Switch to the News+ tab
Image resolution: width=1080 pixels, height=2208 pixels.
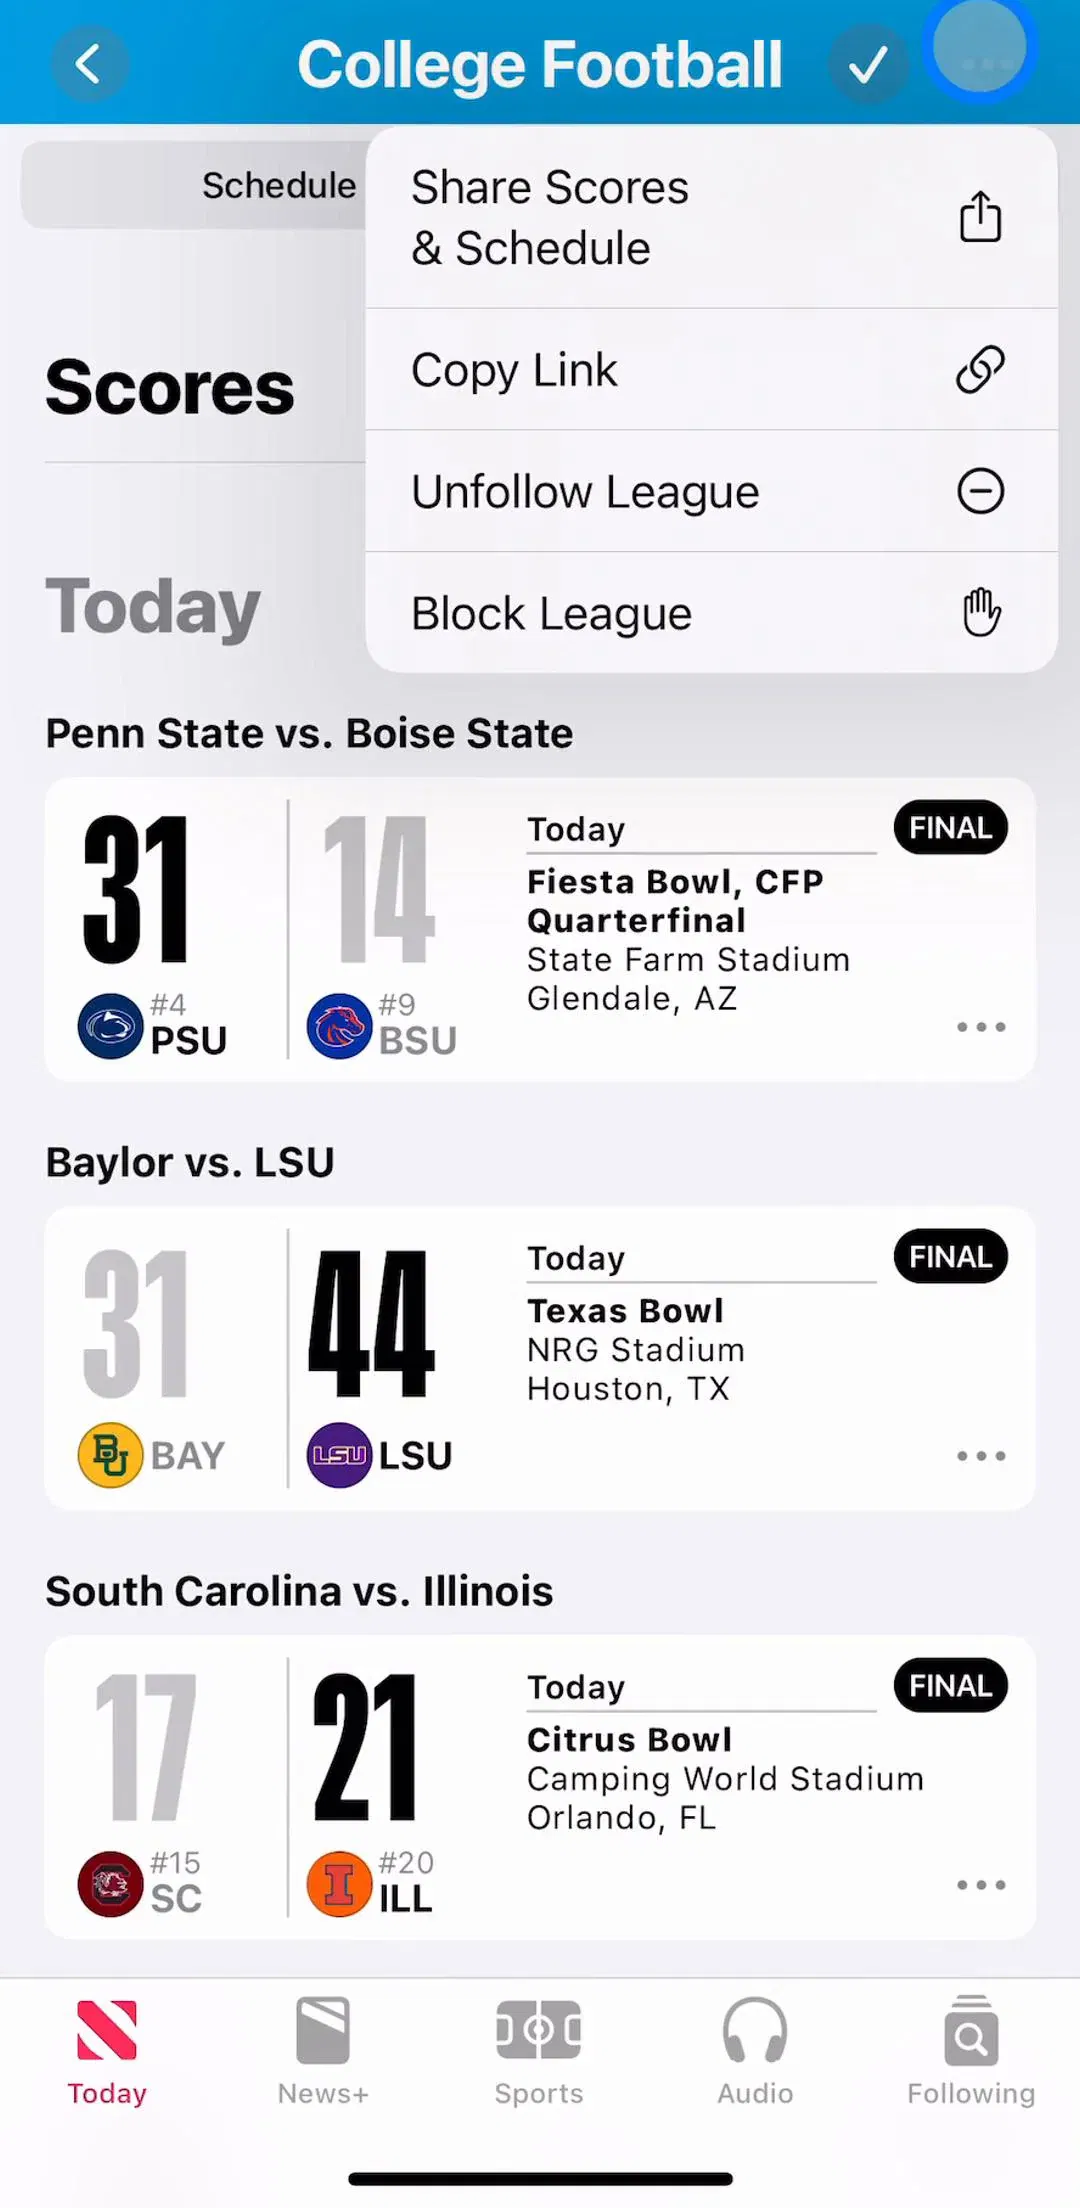tap(323, 2052)
